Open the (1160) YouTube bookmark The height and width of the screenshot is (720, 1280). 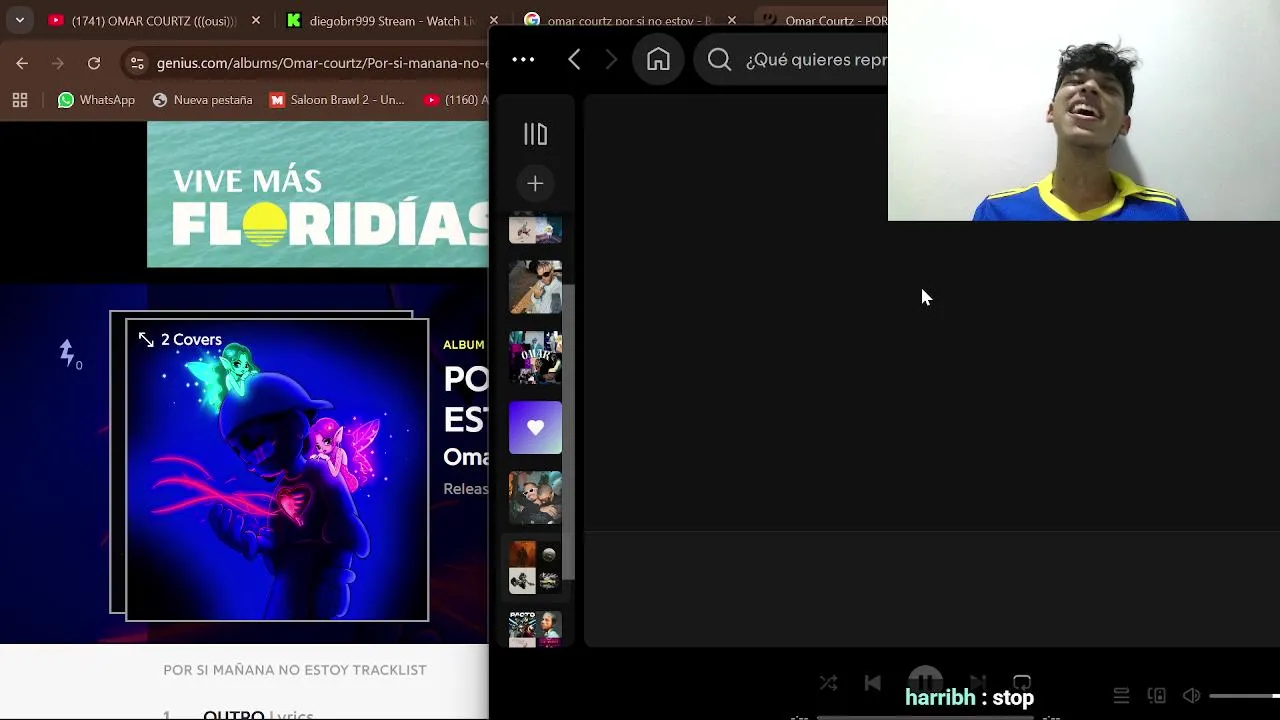coord(456,100)
